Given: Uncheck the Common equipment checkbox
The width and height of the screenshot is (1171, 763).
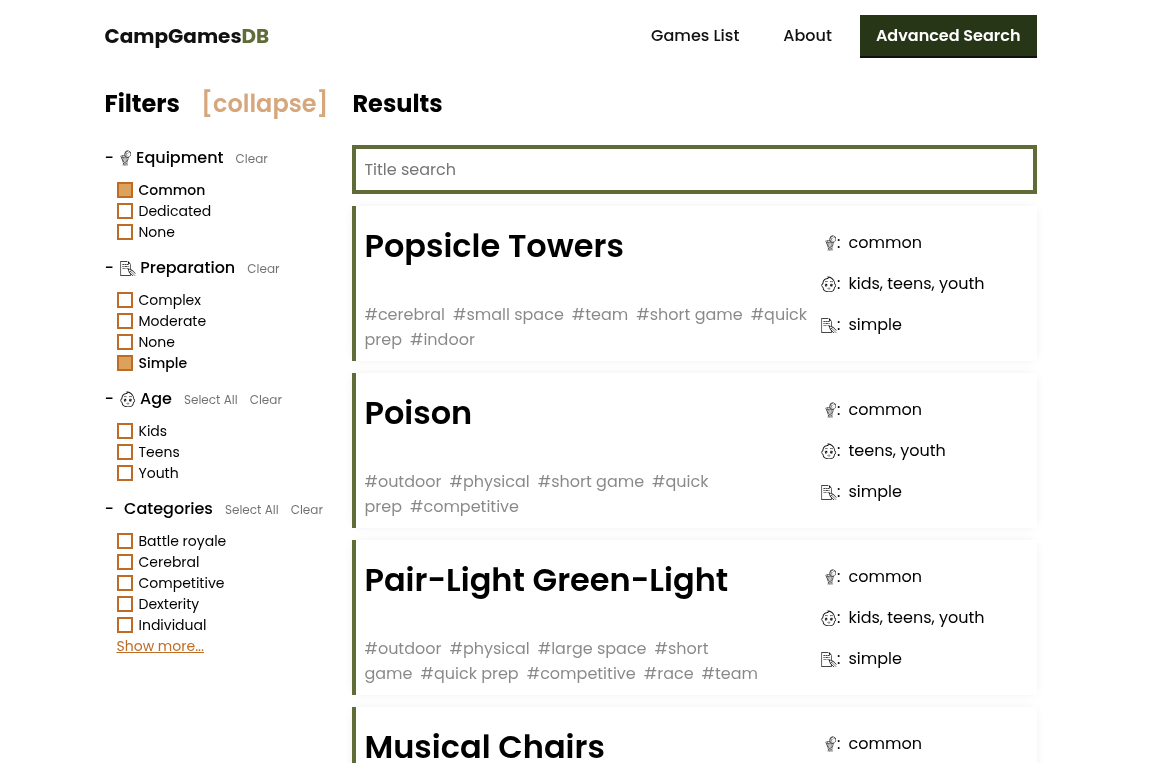Looking at the screenshot, I should [125, 189].
